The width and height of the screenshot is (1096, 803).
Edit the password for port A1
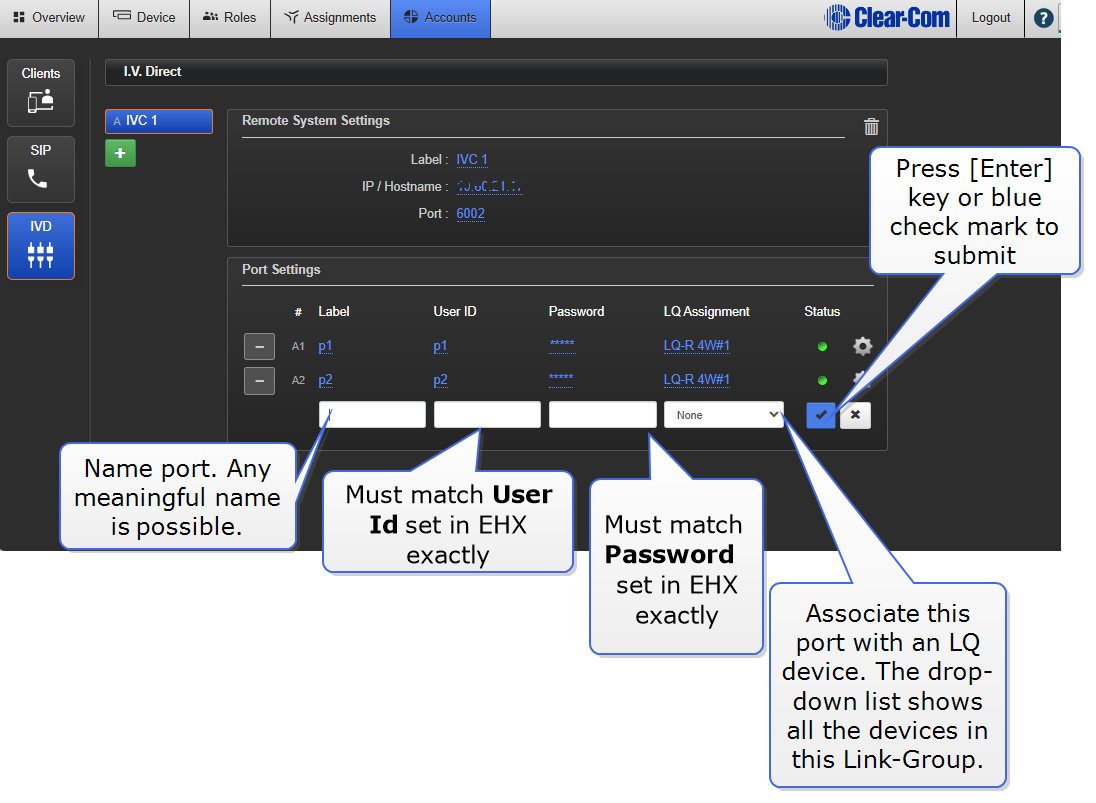(562, 344)
